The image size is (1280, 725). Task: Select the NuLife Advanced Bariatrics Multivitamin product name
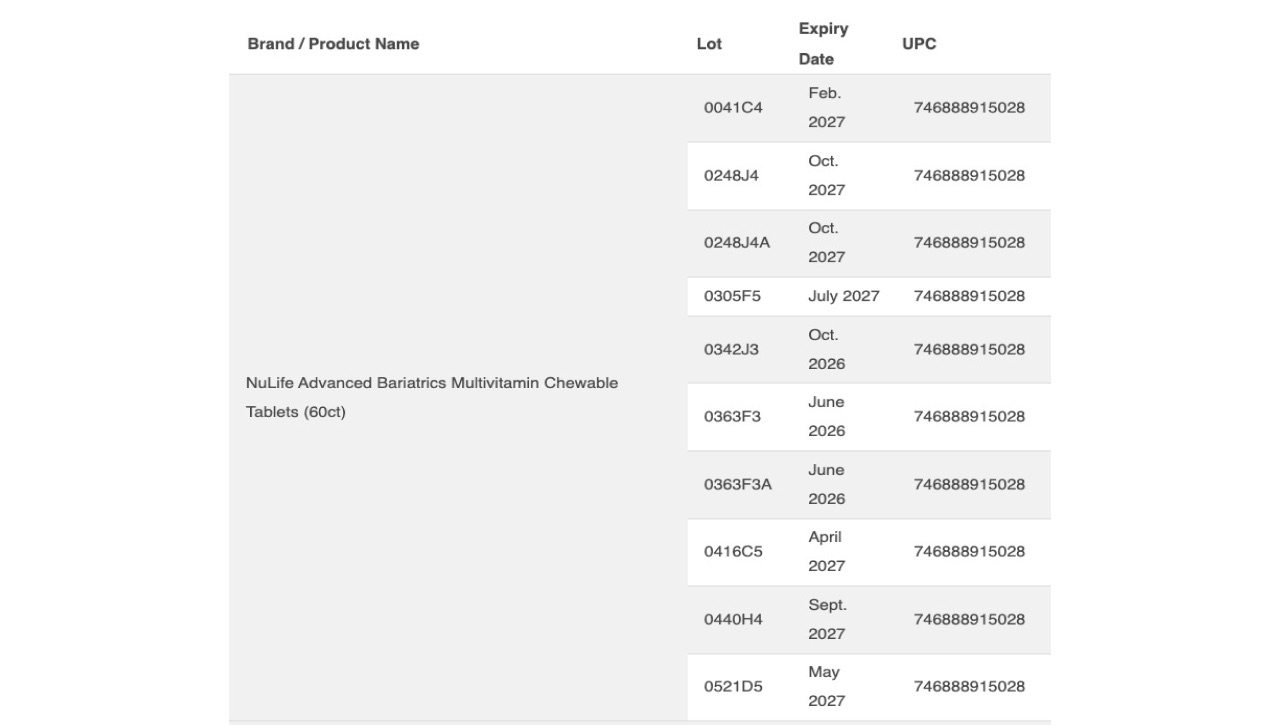(432, 397)
